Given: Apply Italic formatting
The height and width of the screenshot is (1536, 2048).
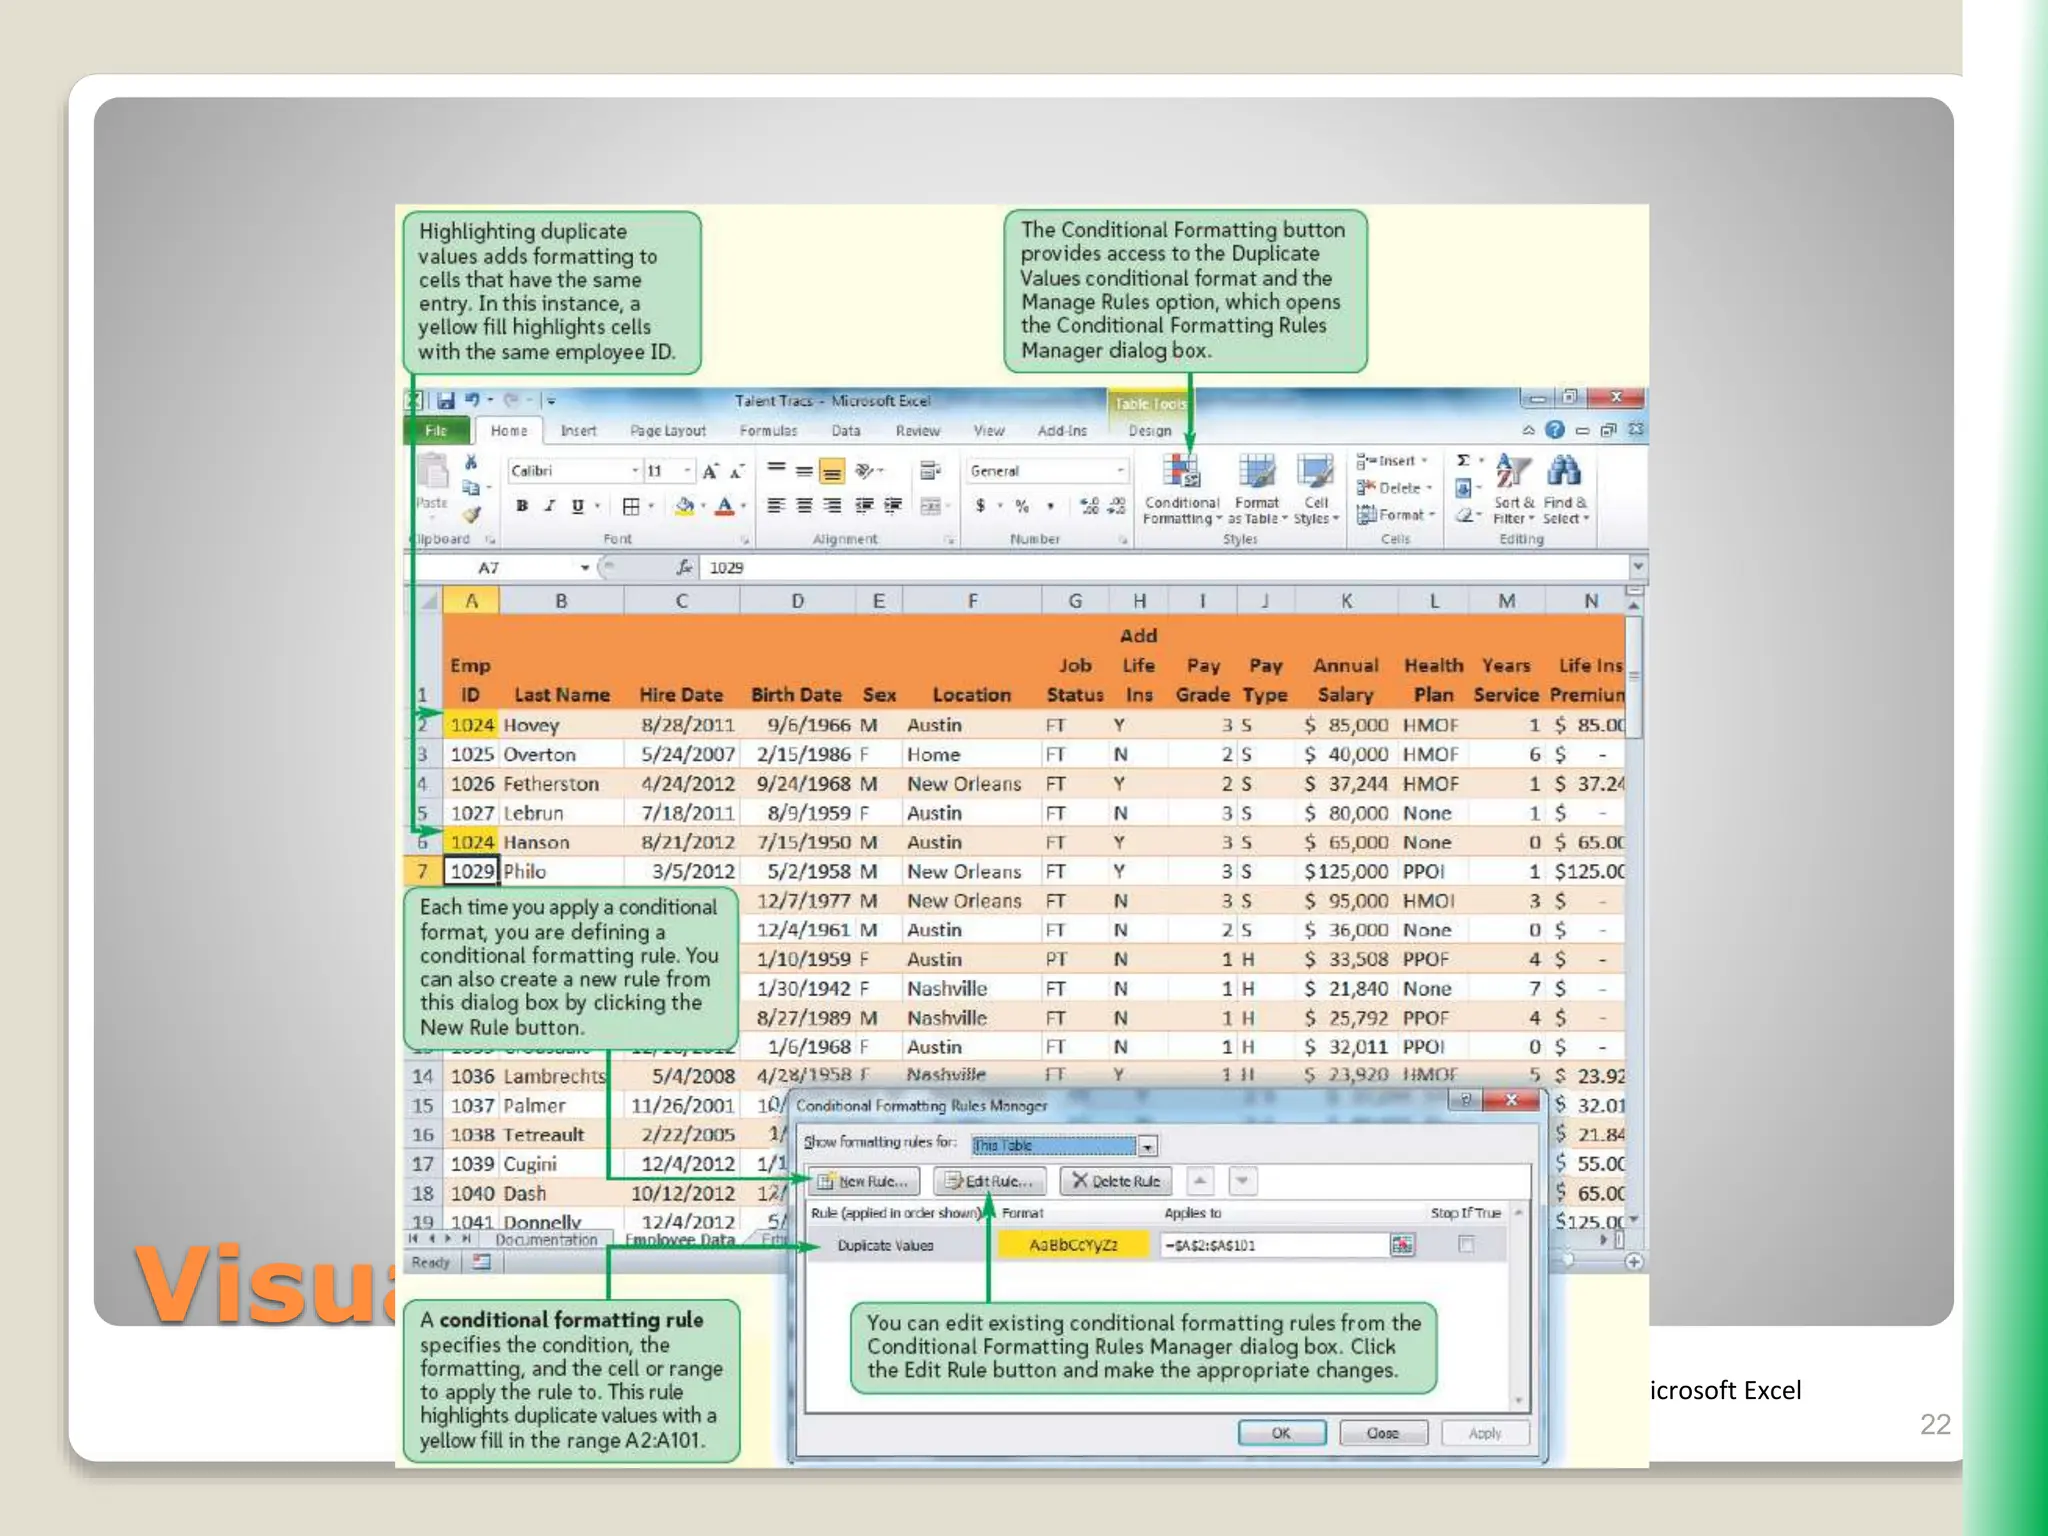Looking at the screenshot, I should (549, 506).
